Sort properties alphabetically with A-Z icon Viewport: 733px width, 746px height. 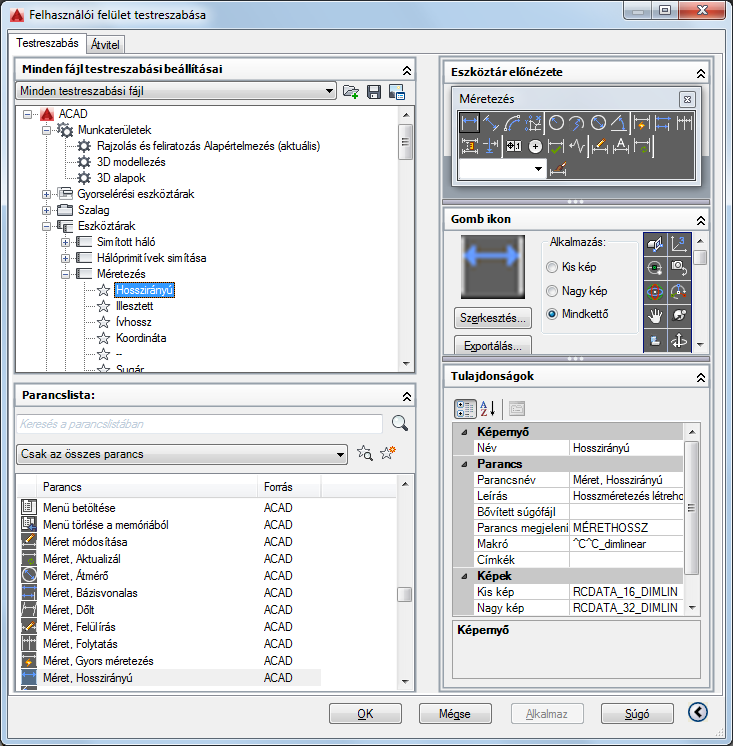point(488,408)
